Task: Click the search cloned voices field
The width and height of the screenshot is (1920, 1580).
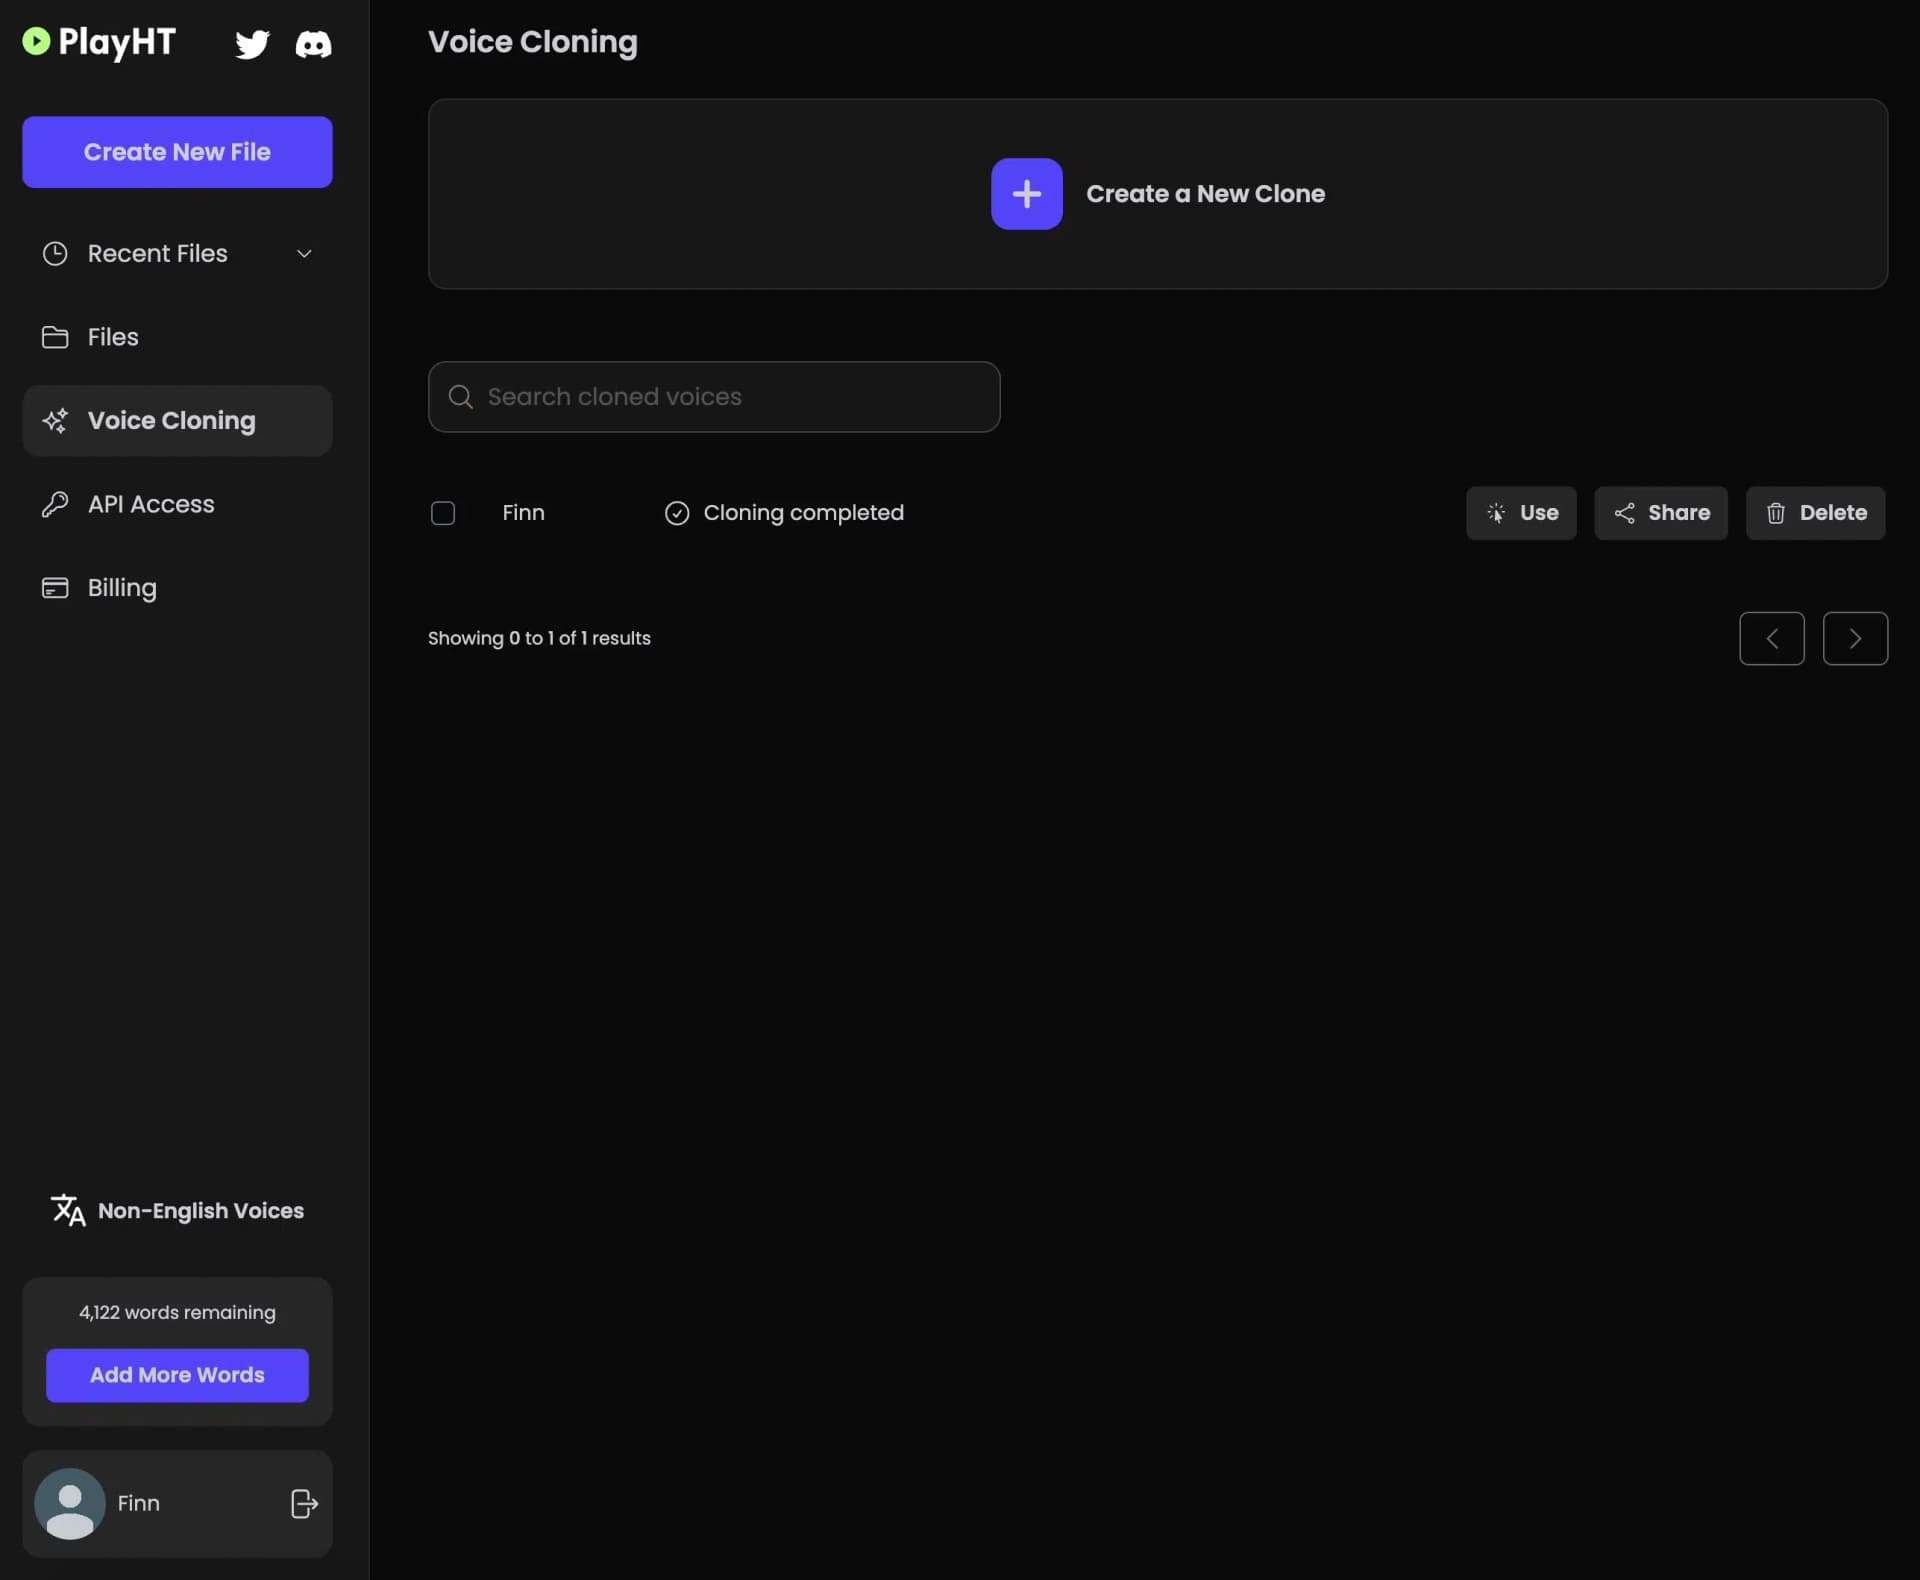Action: [x=714, y=396]
